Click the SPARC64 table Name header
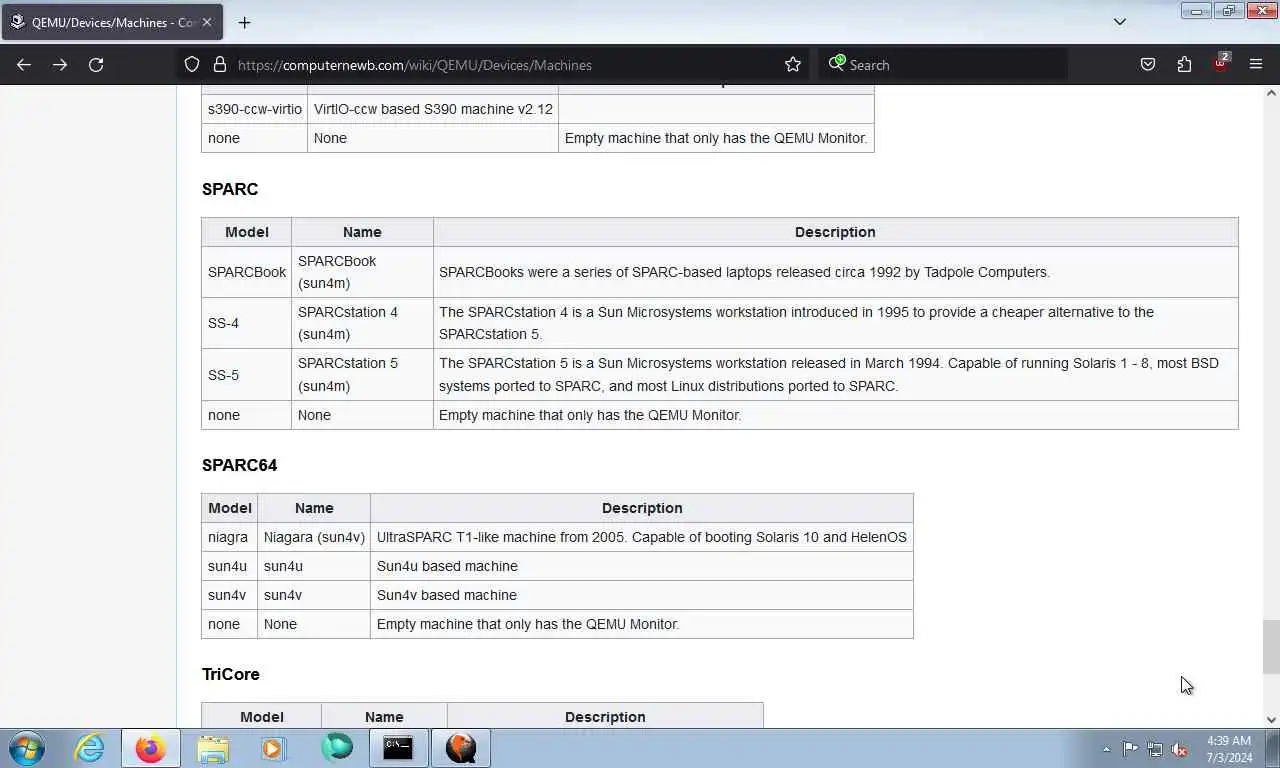This screenshot has width=1280, height=768. coord(314,508)
